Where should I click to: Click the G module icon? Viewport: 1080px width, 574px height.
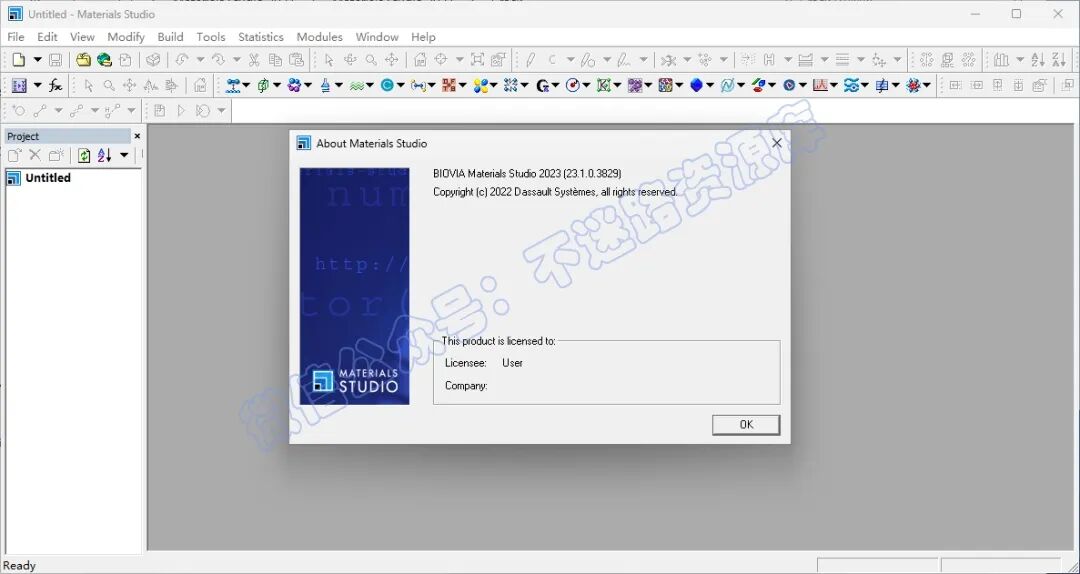click(x=541, y=85)
